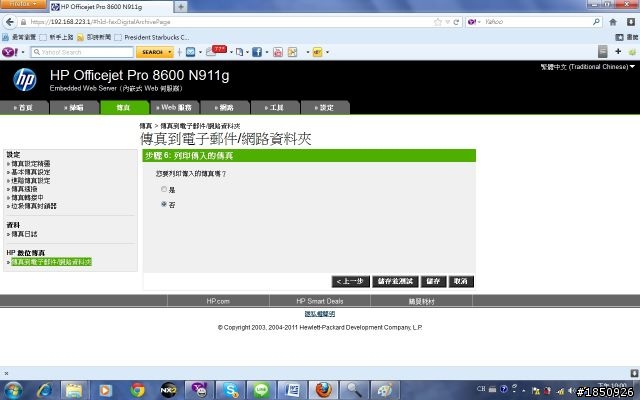This screenshot has width=640, height=400.
Task: Open the 設定 (Settings) tab
Action: point(325,108)
